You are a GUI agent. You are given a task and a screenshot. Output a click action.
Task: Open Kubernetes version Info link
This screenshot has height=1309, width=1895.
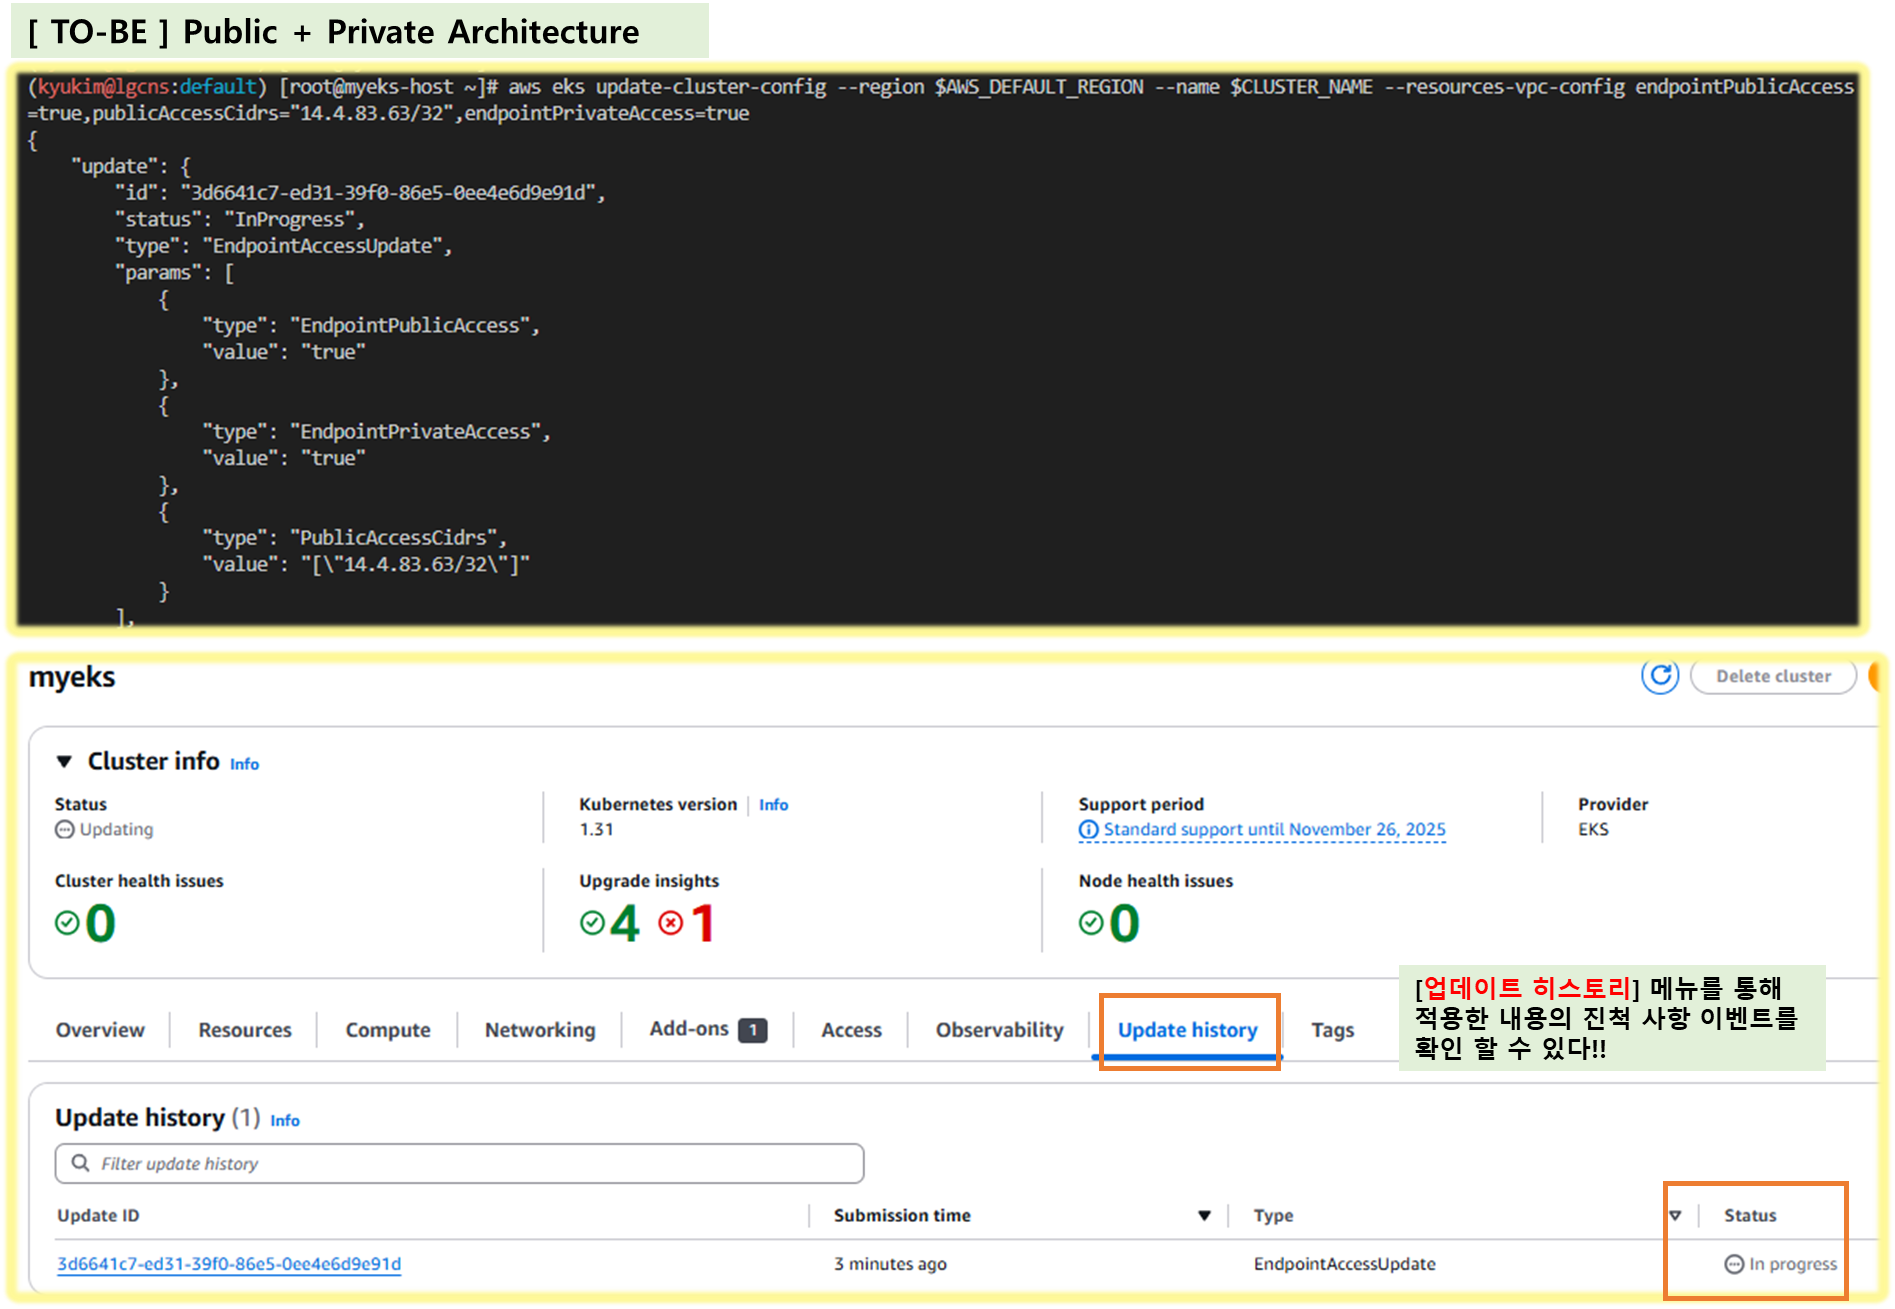coord(773,805)
